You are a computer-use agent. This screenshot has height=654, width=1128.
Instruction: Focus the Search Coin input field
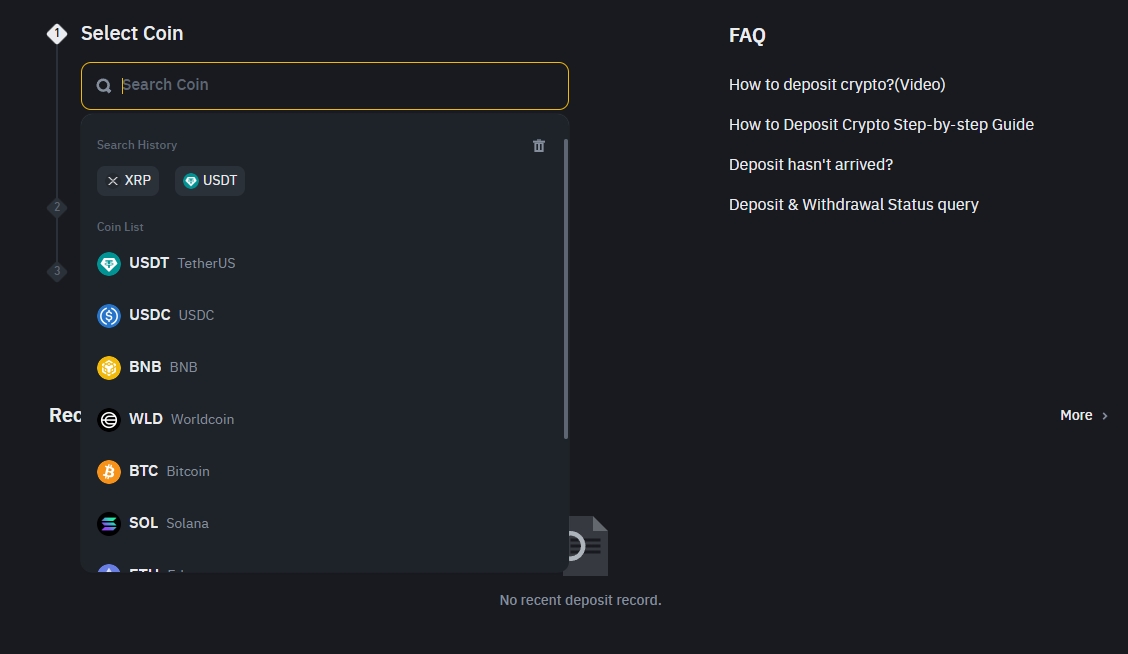pyautogui.click(x=324, y=86)
